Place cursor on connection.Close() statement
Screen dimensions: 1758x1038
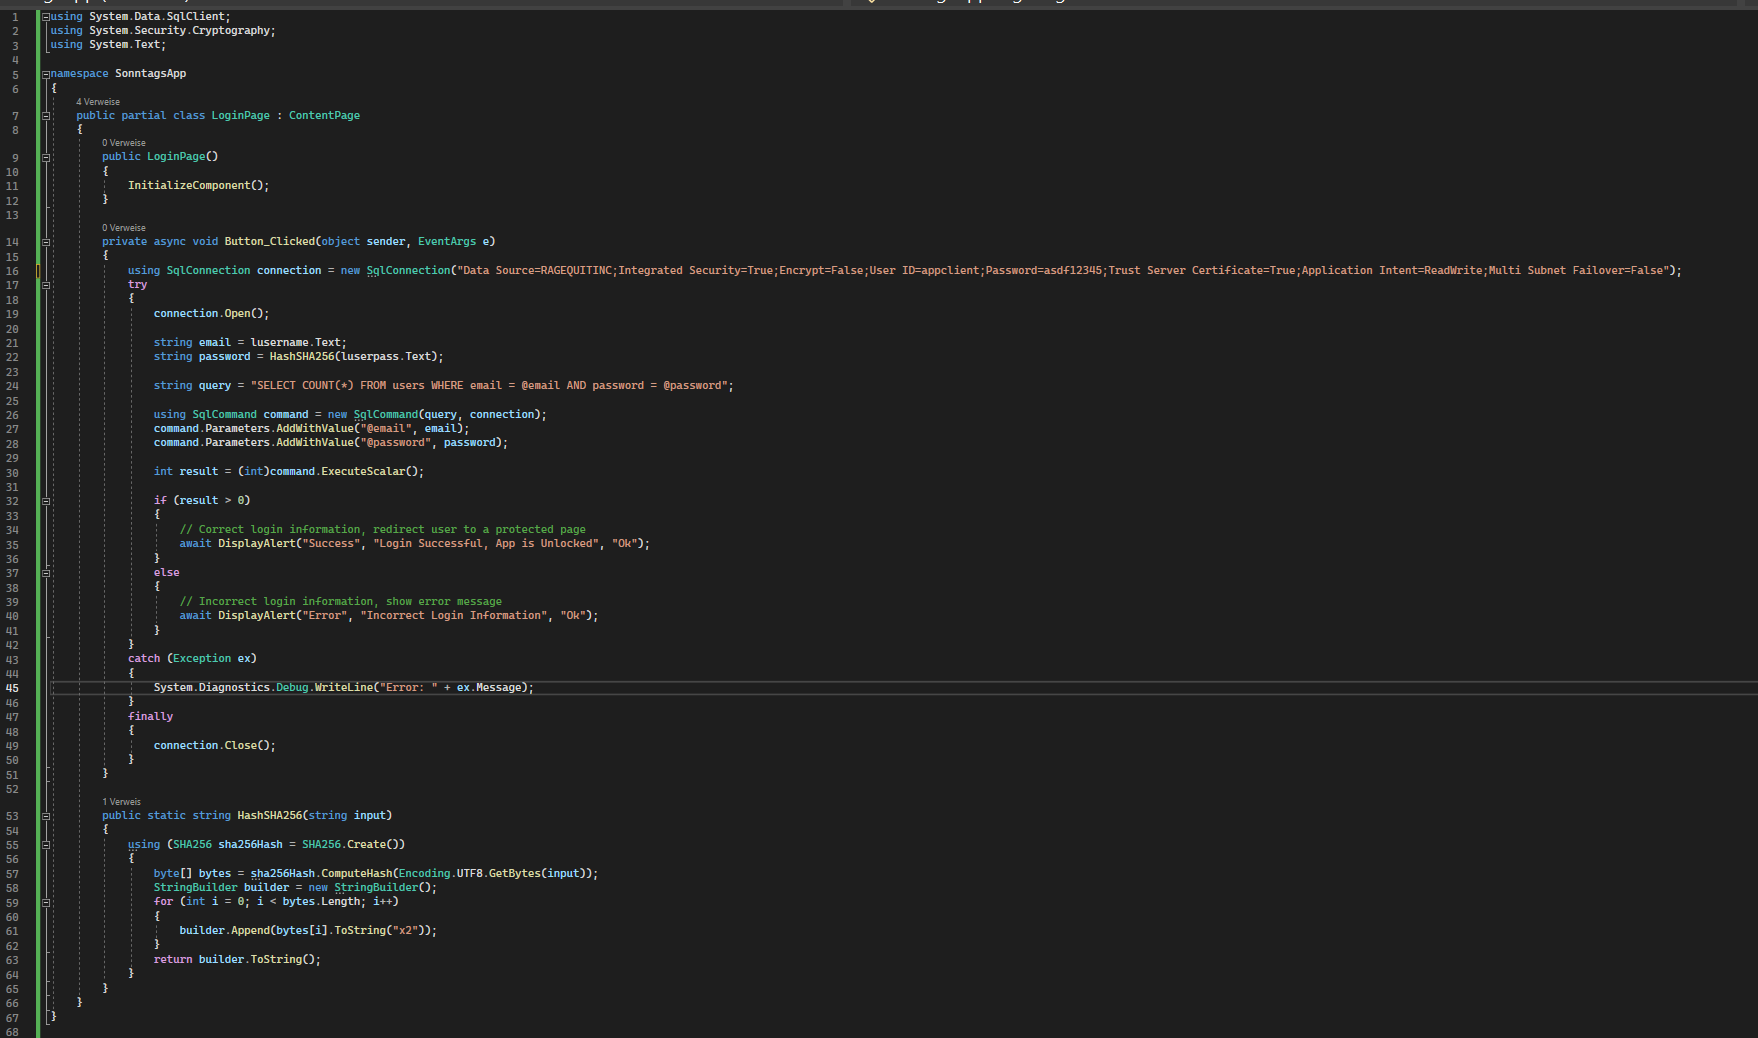214,746
